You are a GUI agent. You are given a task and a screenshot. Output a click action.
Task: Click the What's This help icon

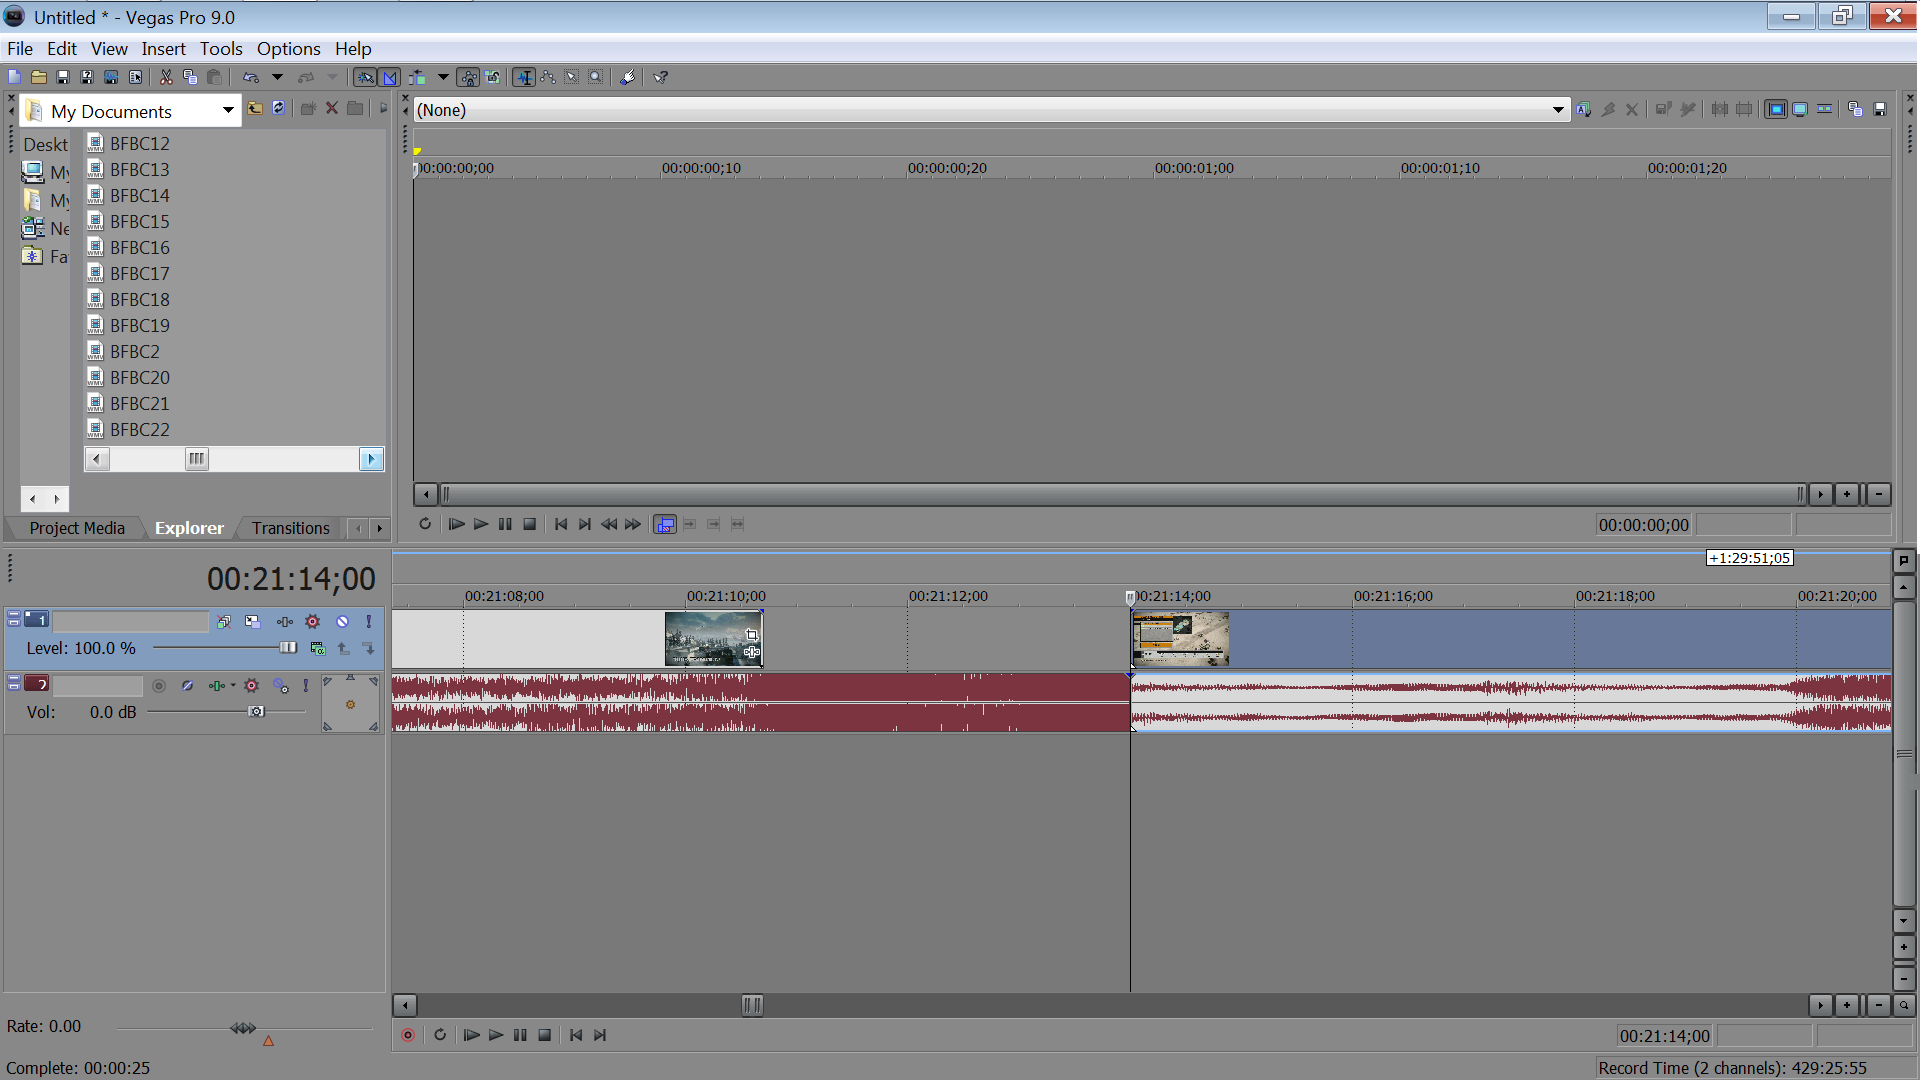(661, 77)
